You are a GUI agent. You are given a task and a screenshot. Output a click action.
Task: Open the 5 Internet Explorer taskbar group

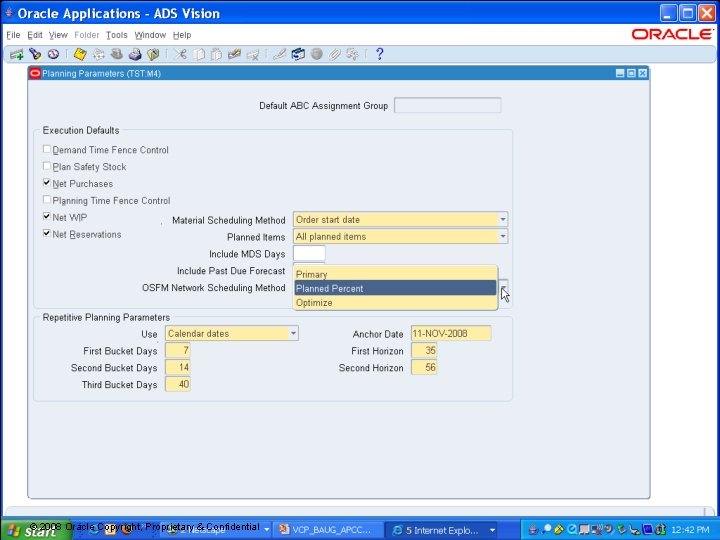click(x=443, y=530)
